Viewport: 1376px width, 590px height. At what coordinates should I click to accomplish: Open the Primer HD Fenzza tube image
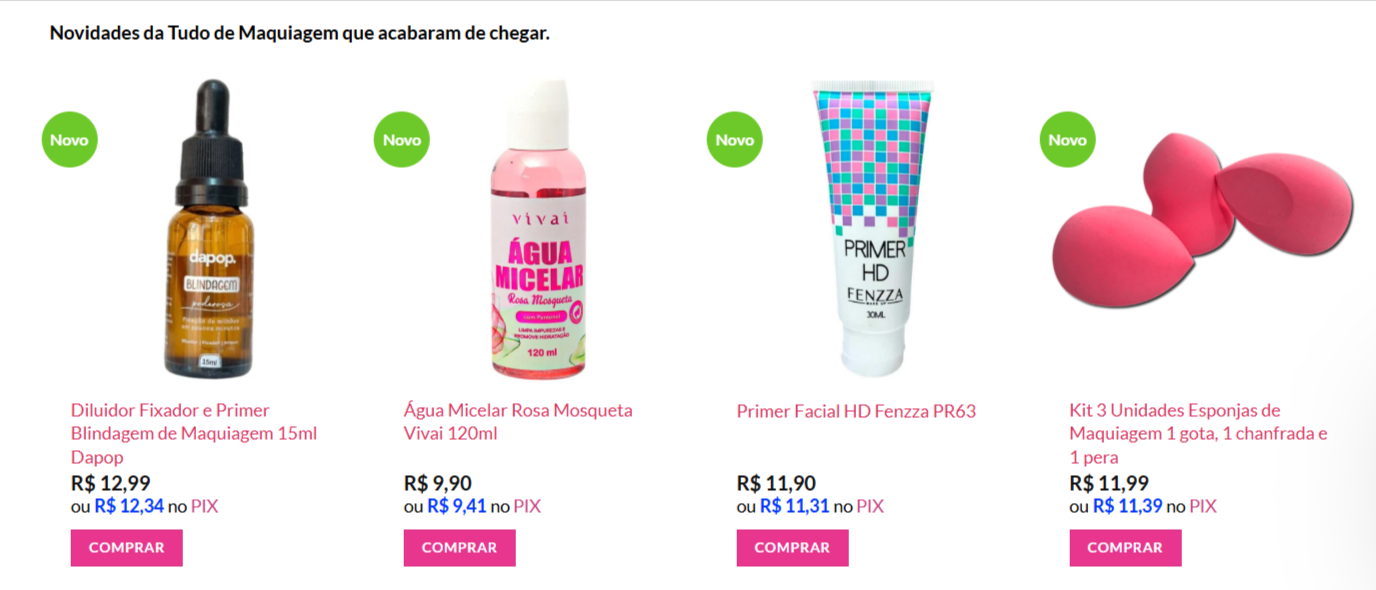click(x=875, y=228)
